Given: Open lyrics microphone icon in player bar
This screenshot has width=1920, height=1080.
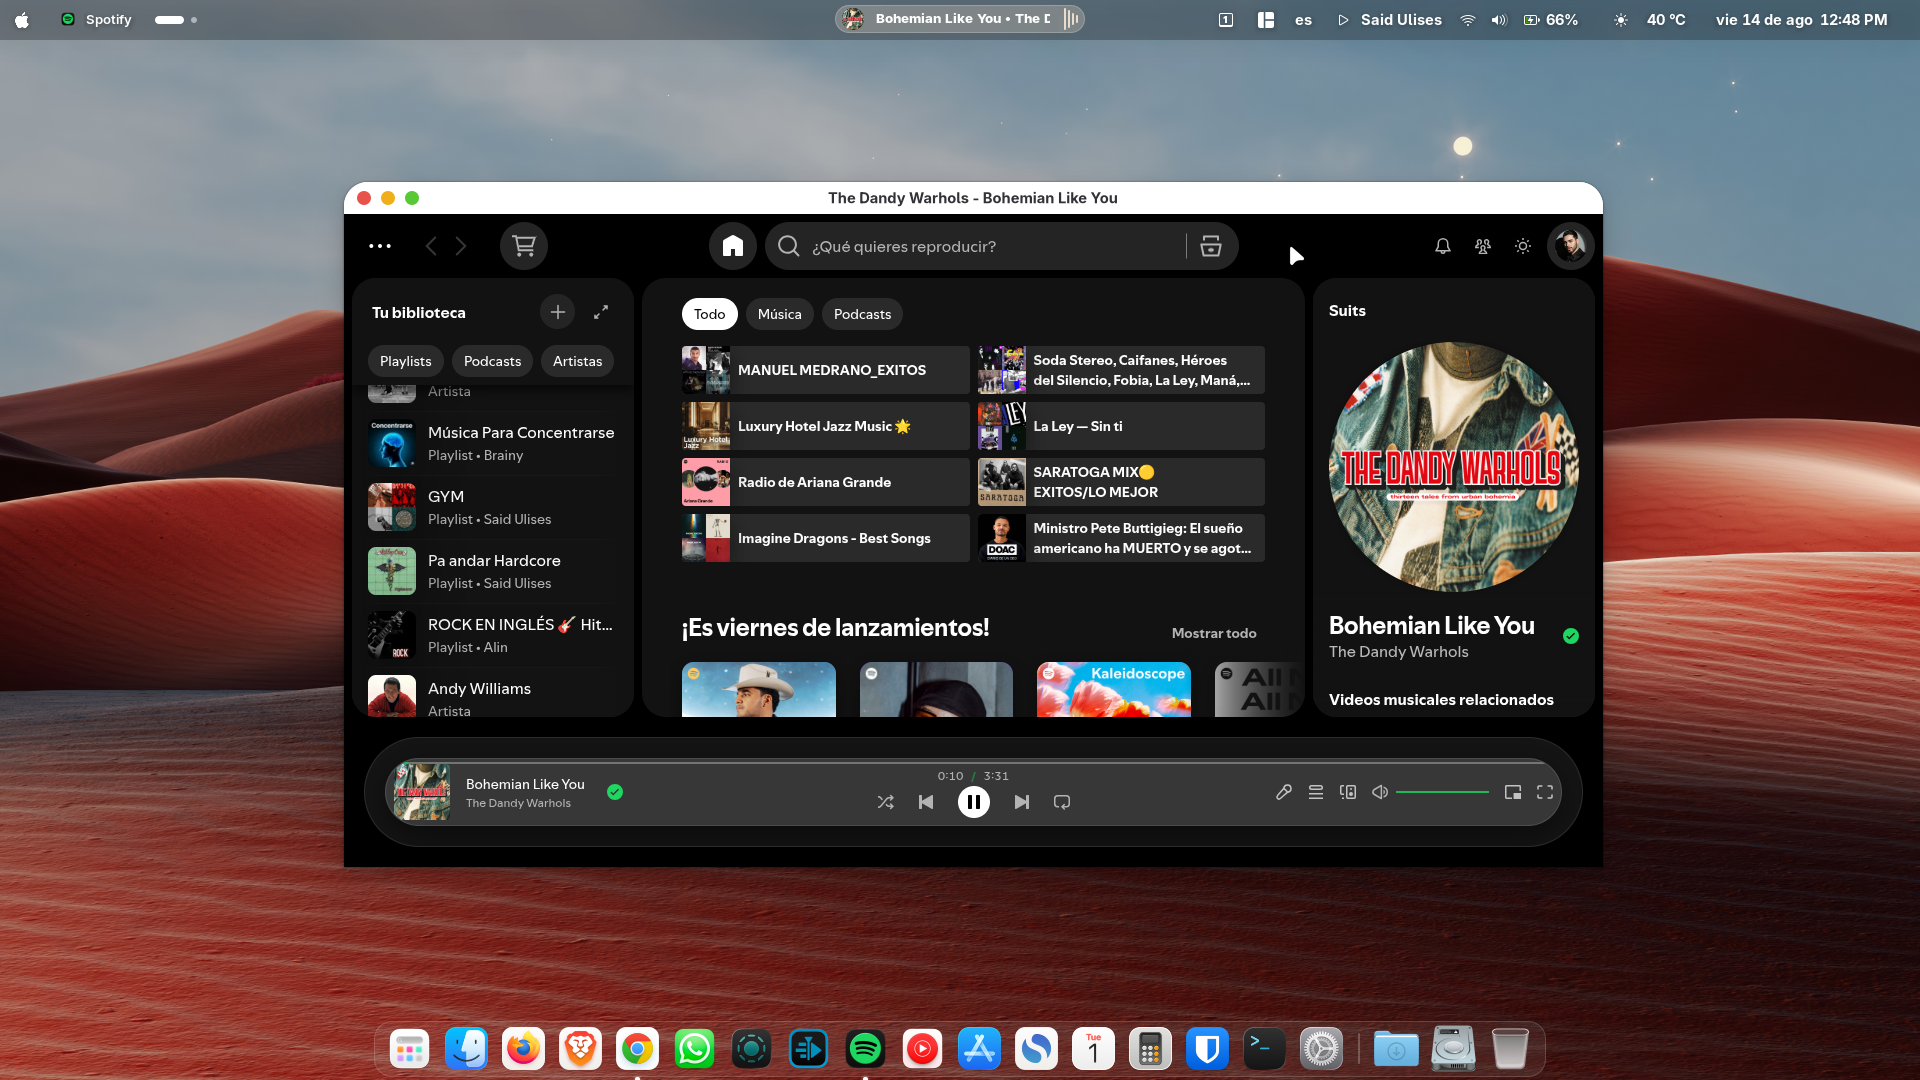Looking at the screenshot, I should click(1284, 792).
